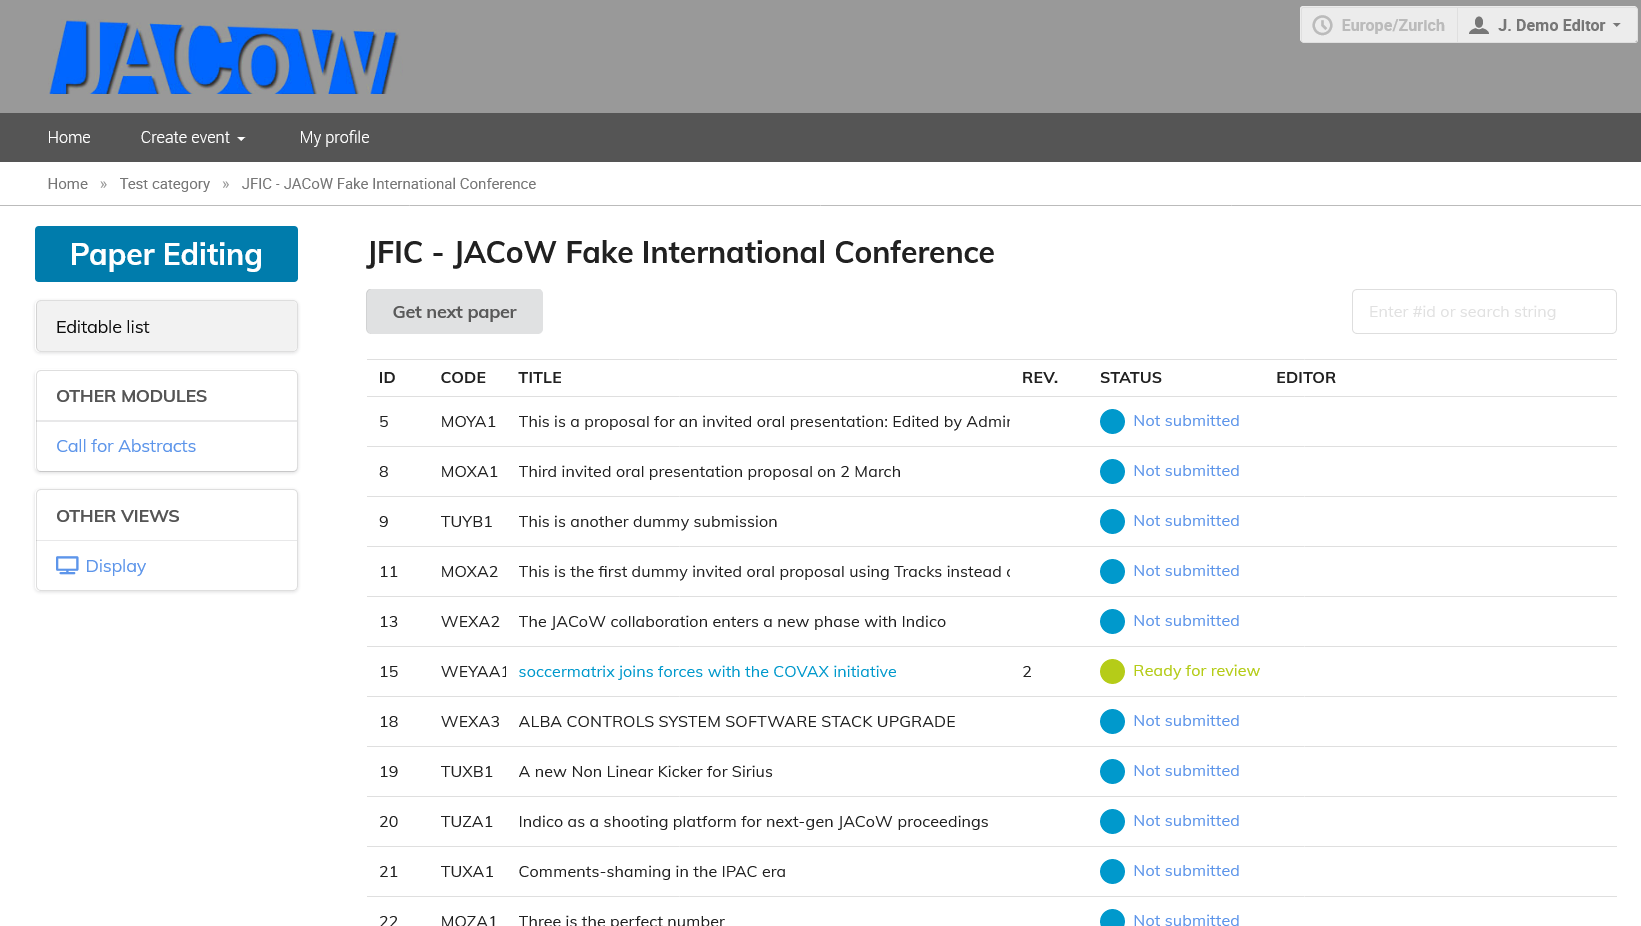Click Test category in breadcrumb
1641x926 pixels.
pos(165,184)
